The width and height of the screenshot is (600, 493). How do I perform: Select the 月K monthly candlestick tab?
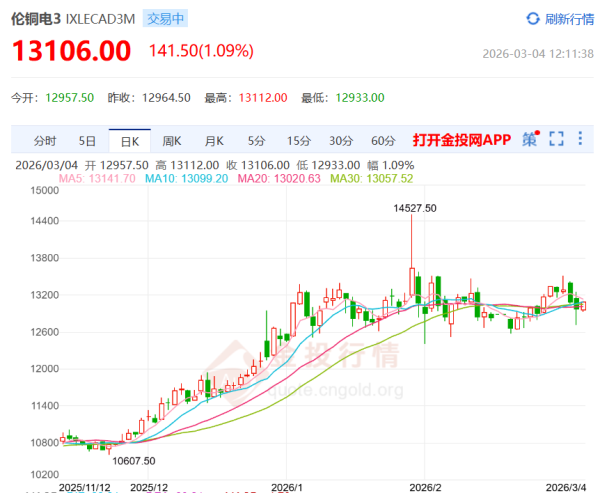point(214,141)
